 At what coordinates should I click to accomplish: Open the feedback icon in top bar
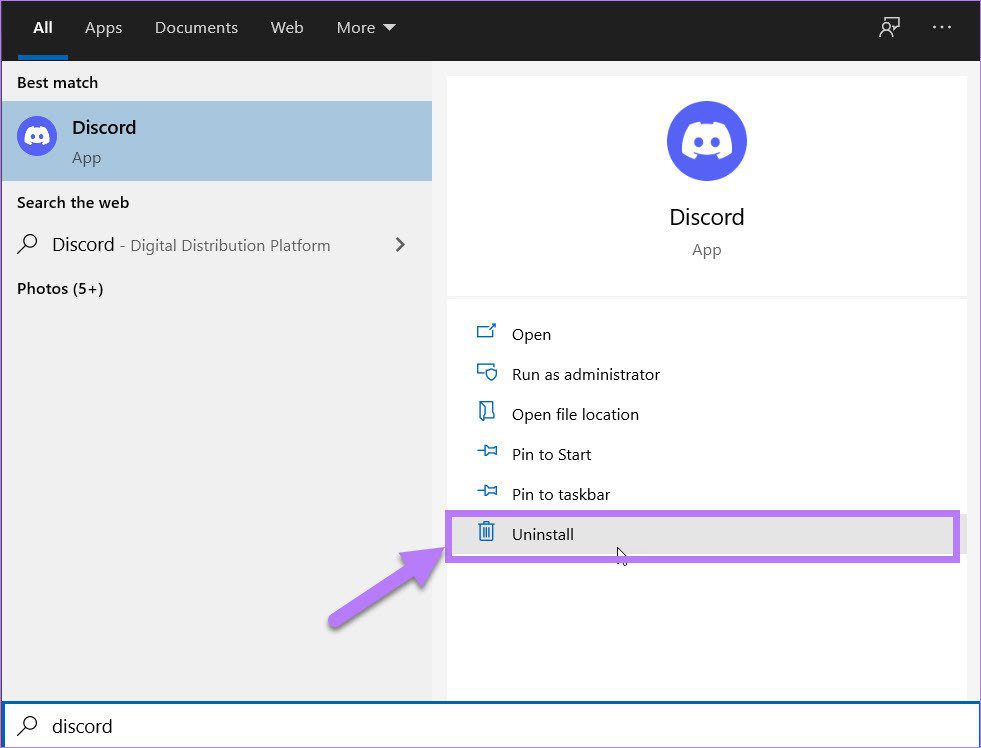pos(889,28)
